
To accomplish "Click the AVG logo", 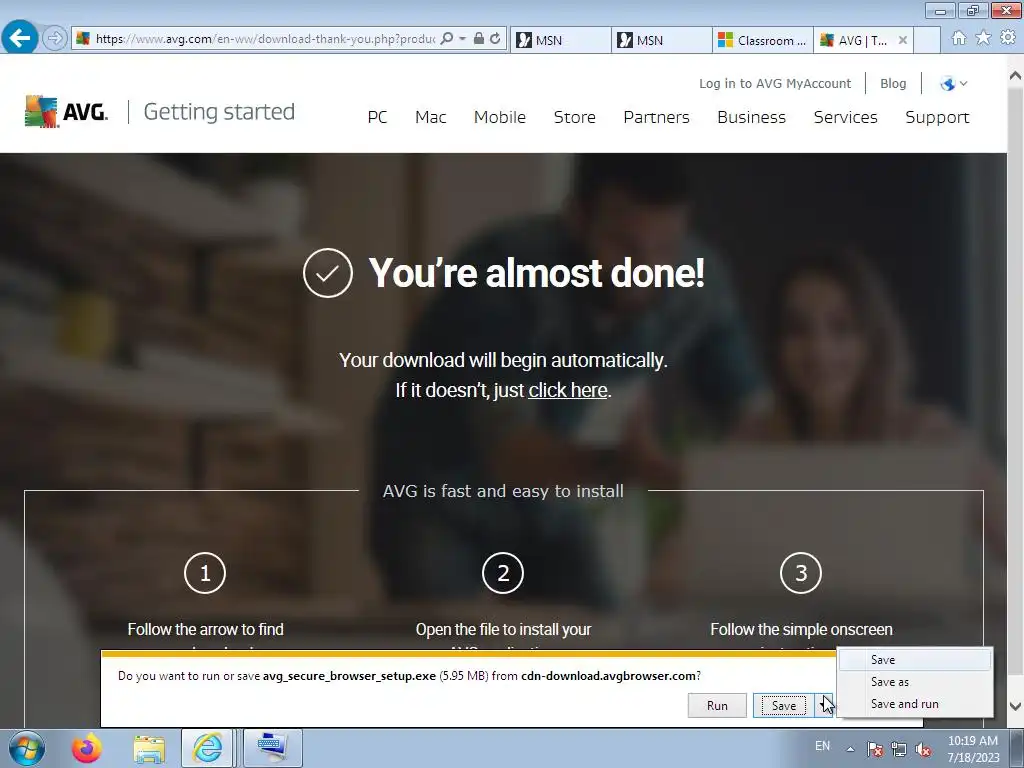I will 66,112.
